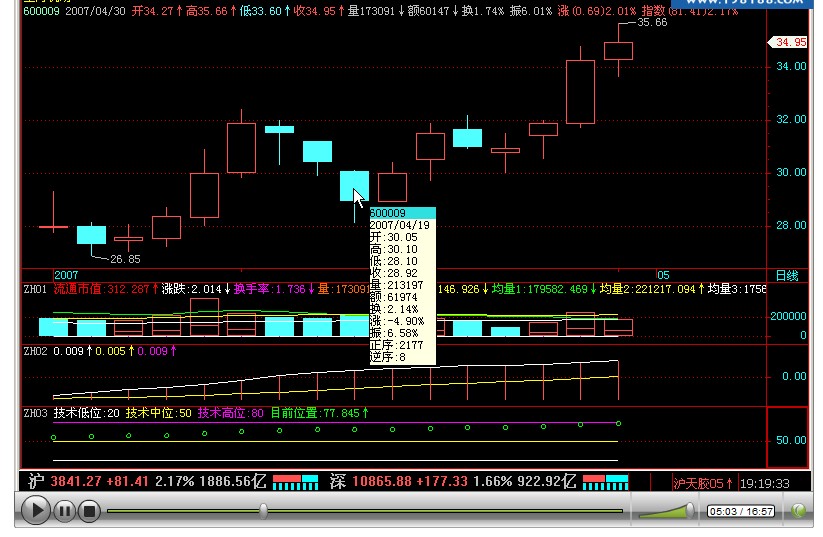This screenshot has width=823, height=537.
Task: Click the 深 Shenzhen index ticker in status bar
Action: click(337, 482)
